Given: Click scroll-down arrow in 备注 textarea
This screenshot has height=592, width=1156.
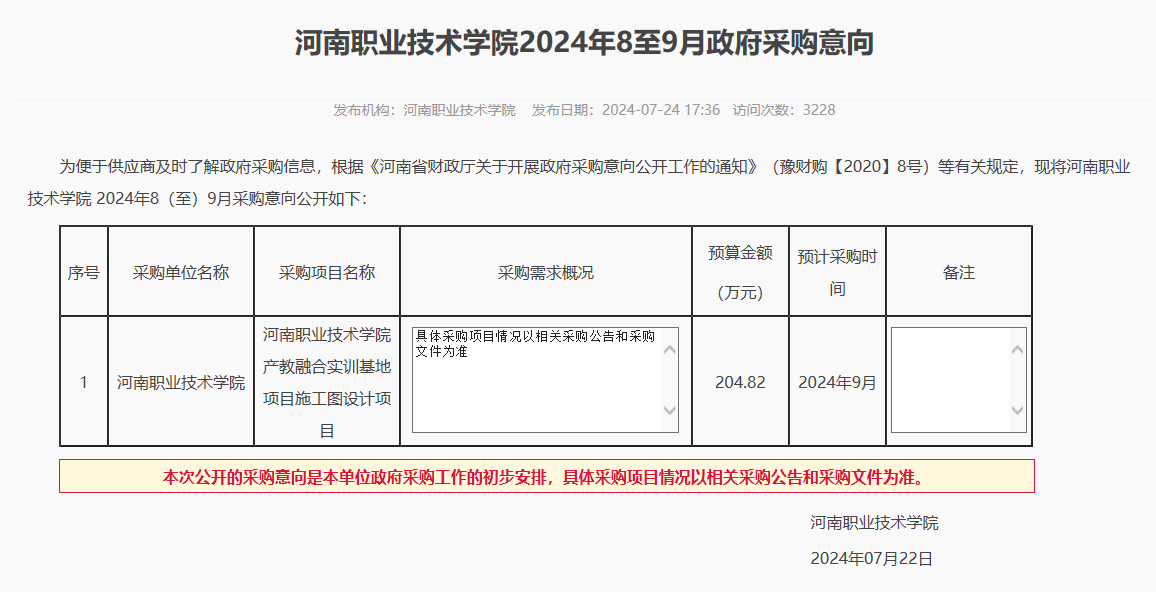Looking at the screenshot, I should coord(1017,411).
